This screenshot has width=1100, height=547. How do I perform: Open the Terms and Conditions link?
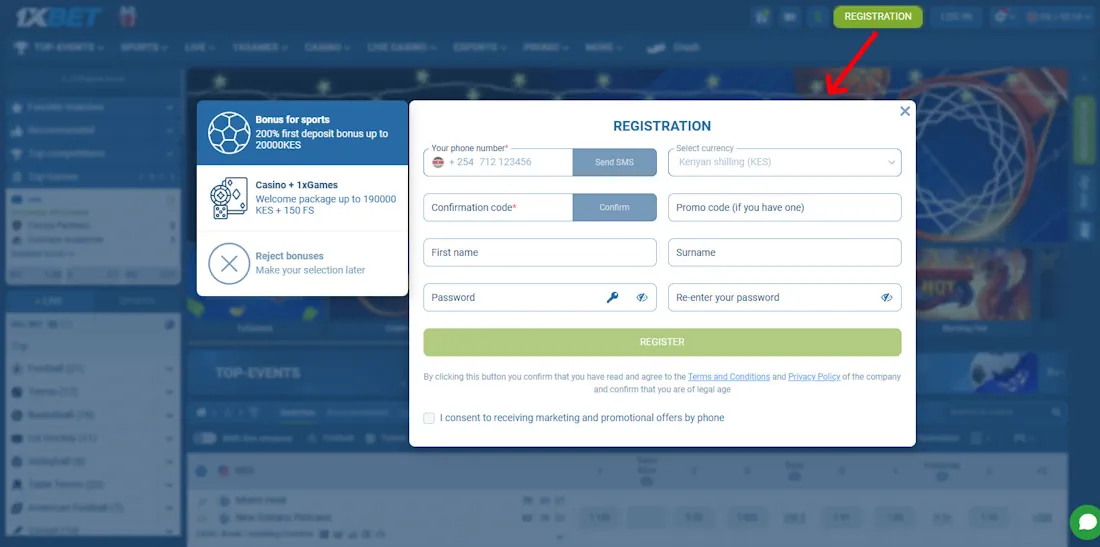(729, 377)
